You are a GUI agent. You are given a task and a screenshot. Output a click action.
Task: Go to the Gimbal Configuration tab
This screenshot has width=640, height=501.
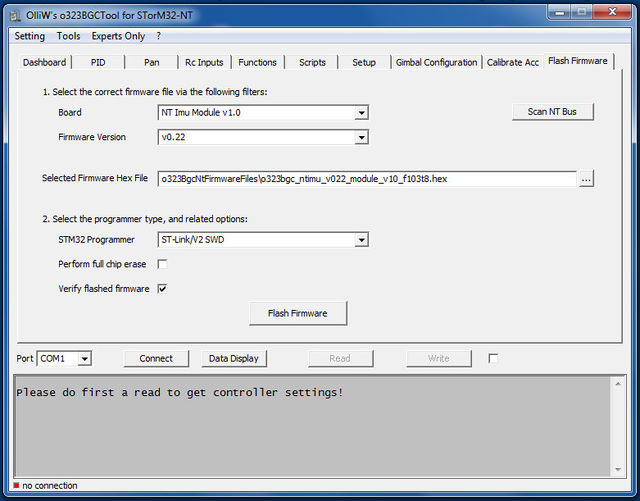click(x=436, y=62)
